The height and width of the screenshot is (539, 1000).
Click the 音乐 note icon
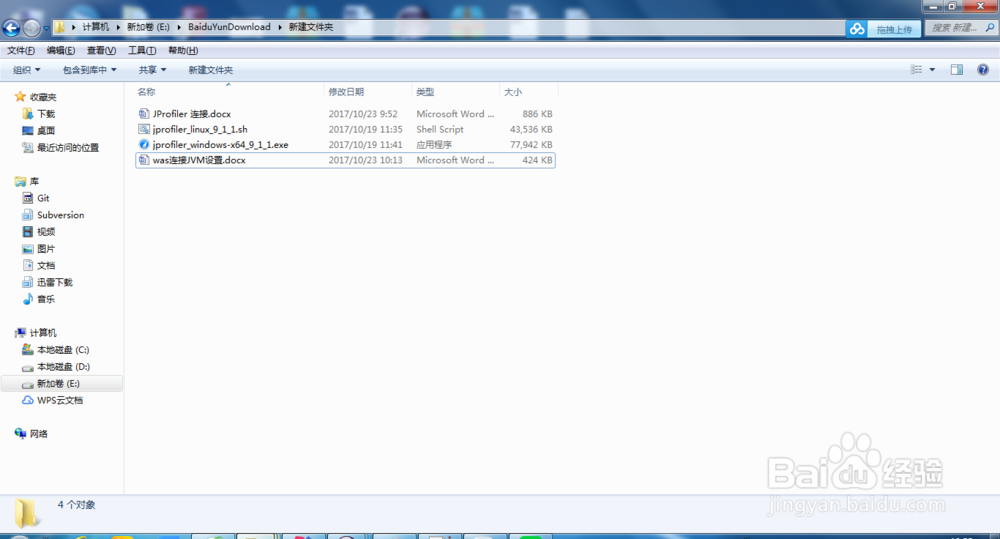27,299
